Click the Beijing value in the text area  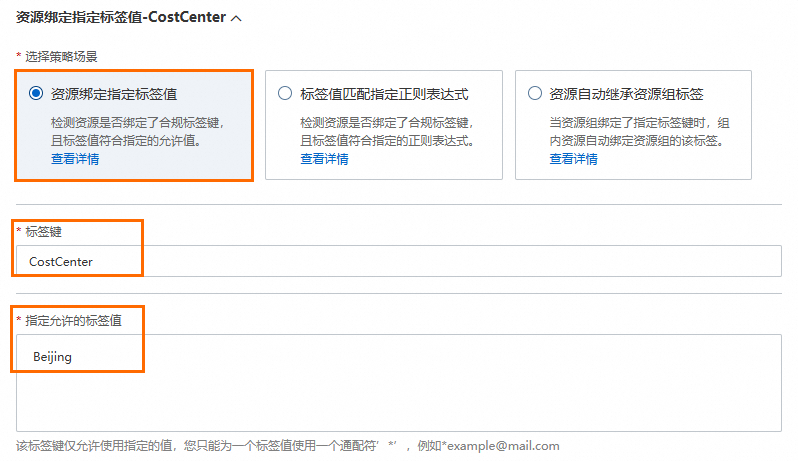(52, 357)
